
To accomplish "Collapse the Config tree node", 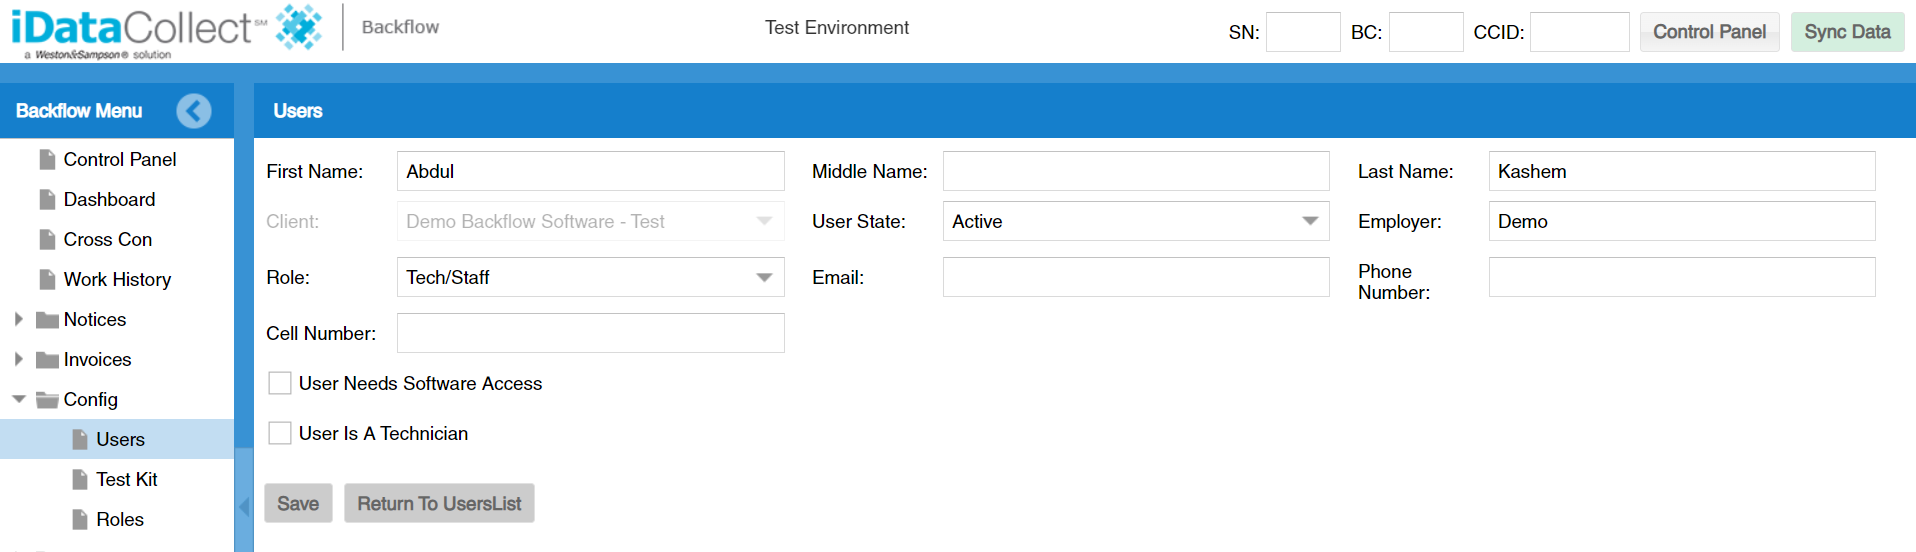I will click(18, 399).
